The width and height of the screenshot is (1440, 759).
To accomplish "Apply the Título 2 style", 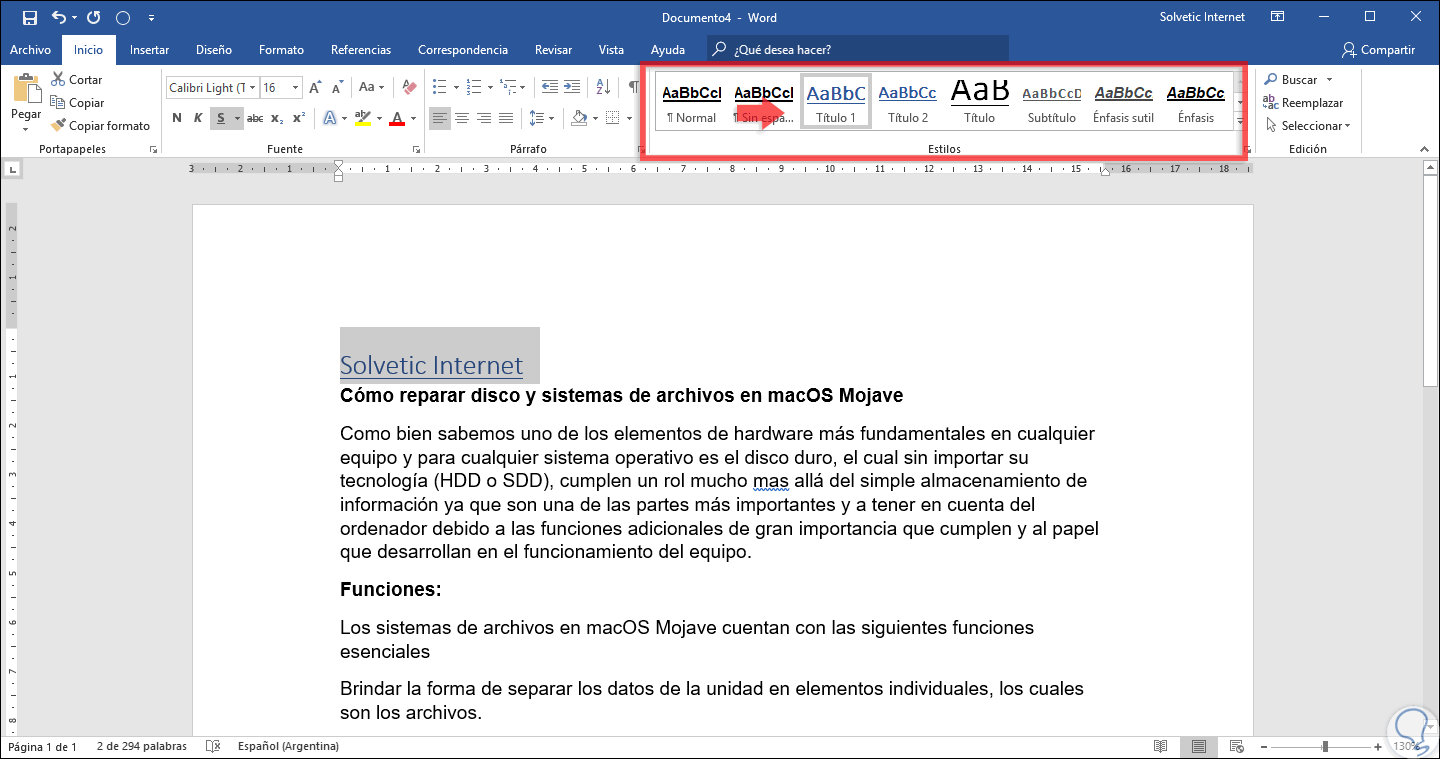I will 908,101.
